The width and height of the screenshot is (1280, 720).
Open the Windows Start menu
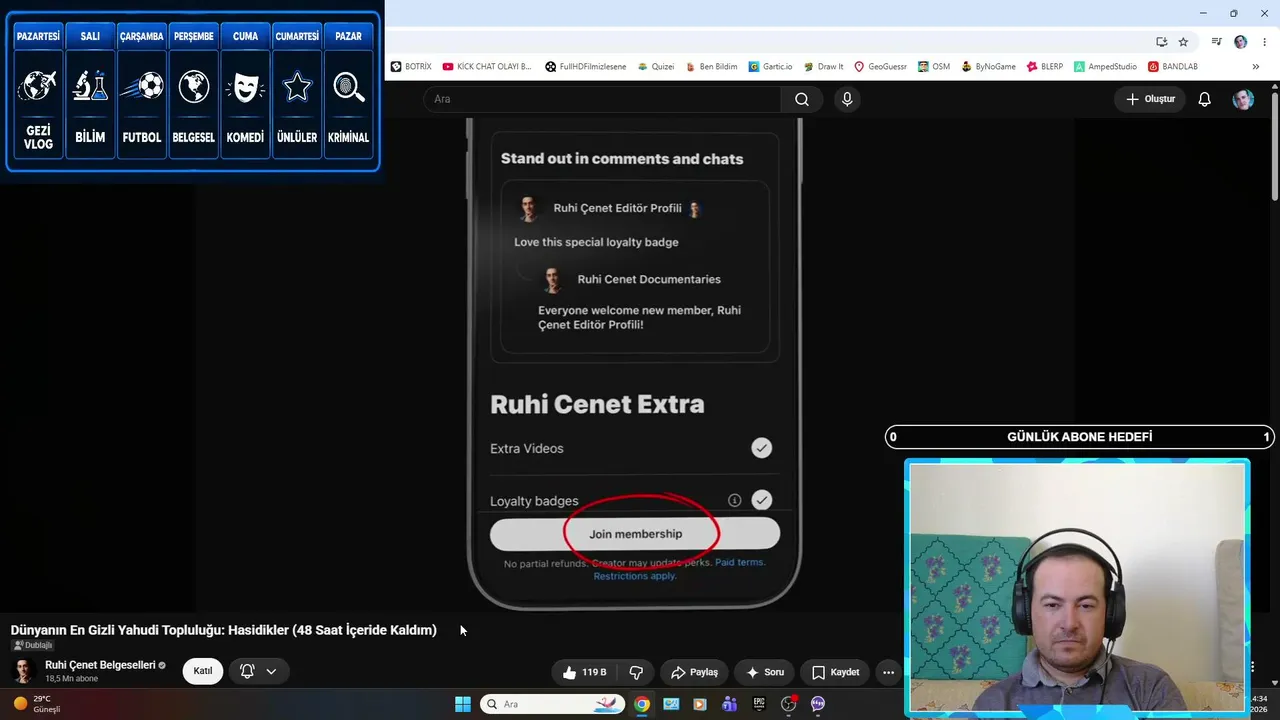[463, 704]
